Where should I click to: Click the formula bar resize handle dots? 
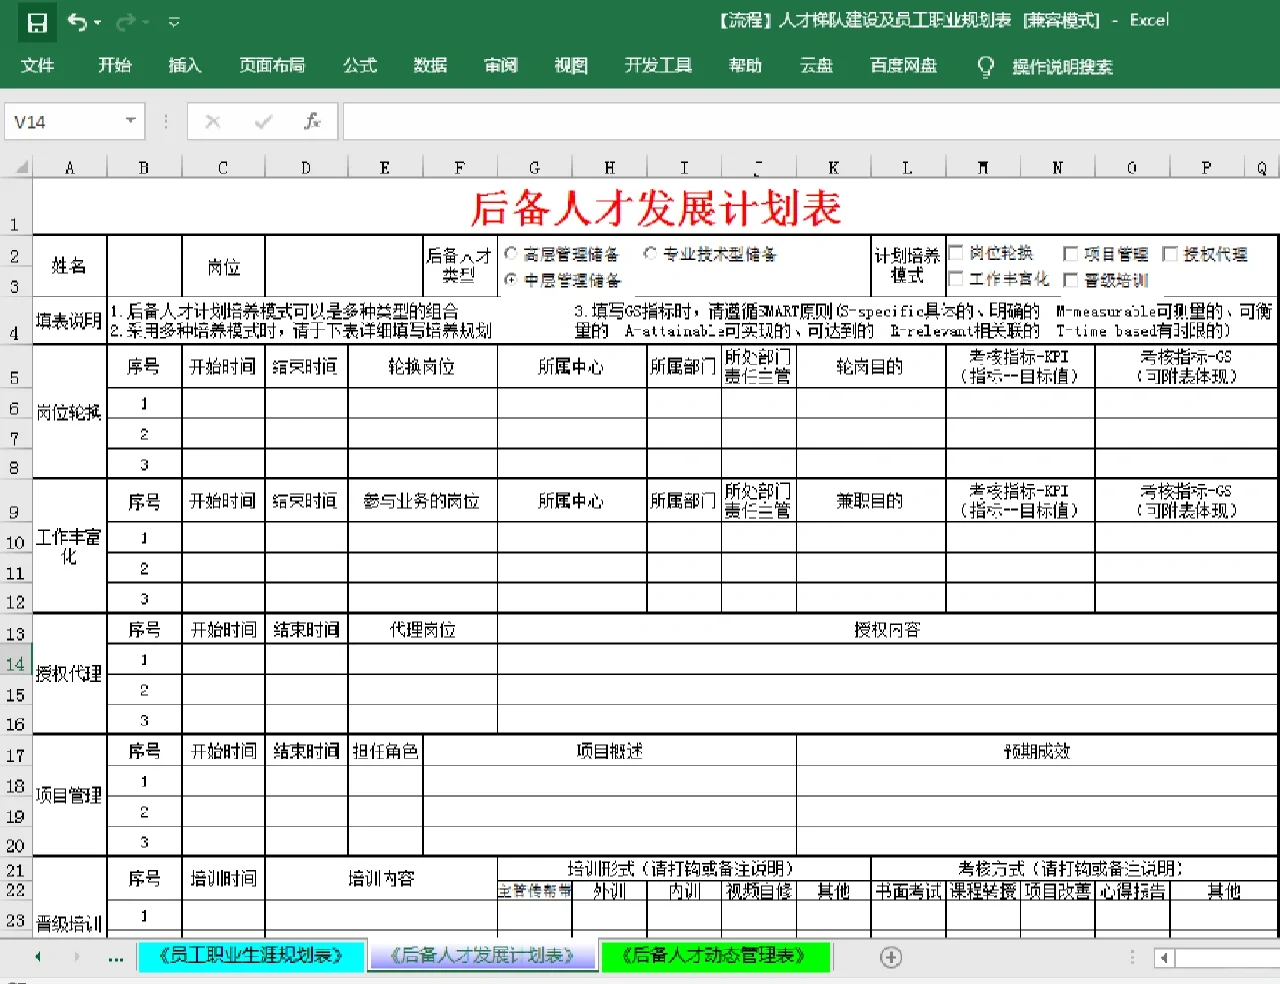165,122
